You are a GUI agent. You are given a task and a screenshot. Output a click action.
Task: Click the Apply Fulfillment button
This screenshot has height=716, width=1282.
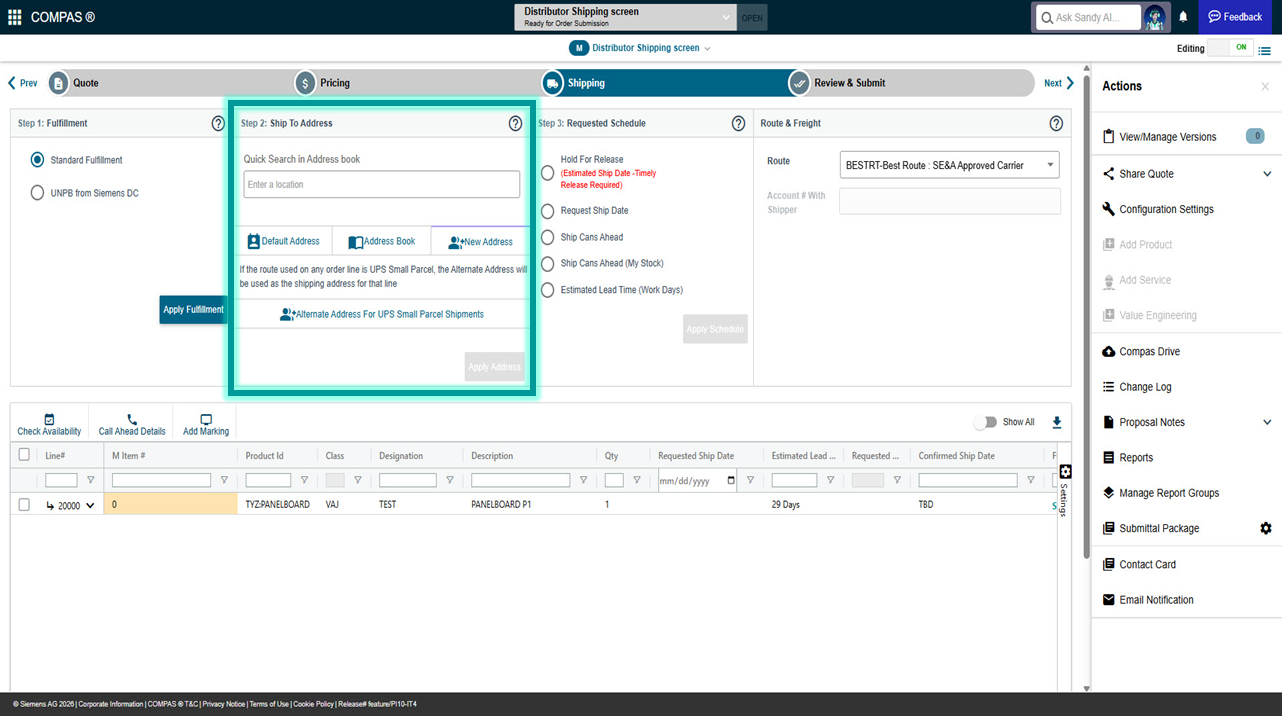tap(193, 310)
